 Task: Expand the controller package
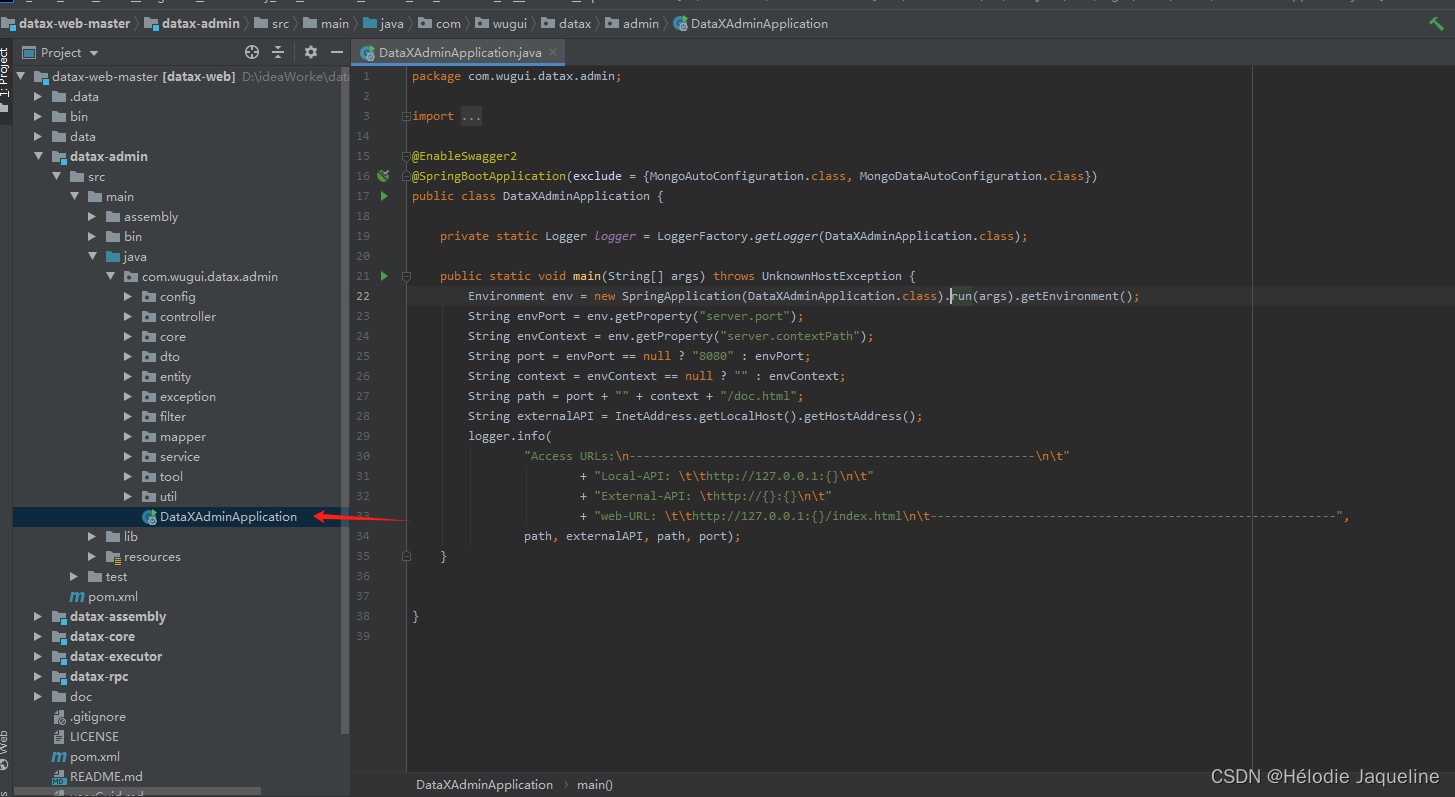pyautogui.click(x=128, y=317)
